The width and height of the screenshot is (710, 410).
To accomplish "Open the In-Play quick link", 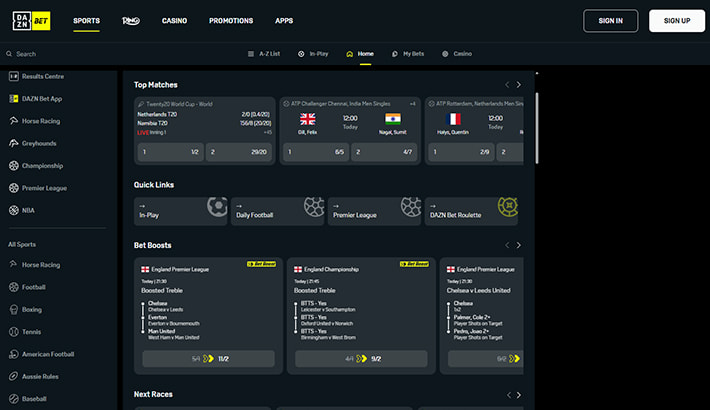I will click(x=180, y=211).
